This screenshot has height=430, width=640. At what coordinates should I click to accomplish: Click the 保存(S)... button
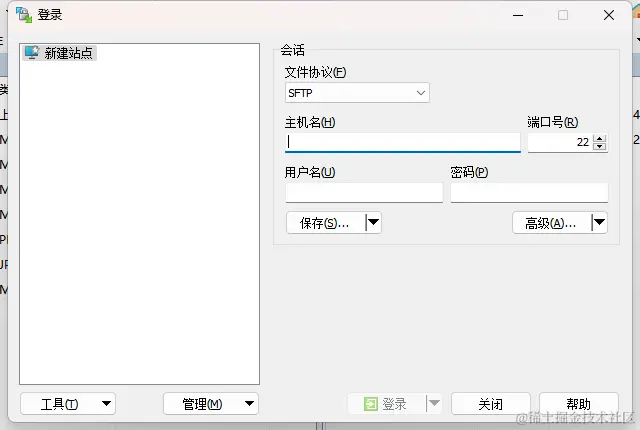pyautogui.click(x=325, y=223)
